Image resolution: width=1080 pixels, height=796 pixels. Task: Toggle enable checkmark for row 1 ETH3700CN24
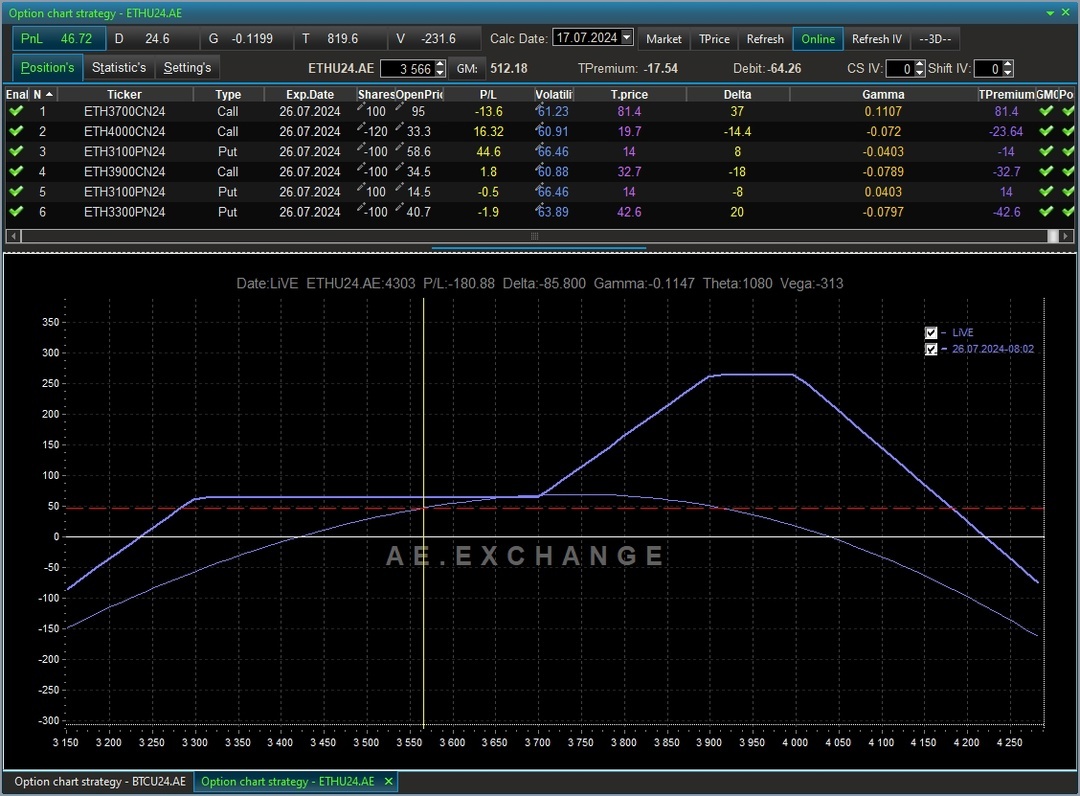[x=16, y=111]
